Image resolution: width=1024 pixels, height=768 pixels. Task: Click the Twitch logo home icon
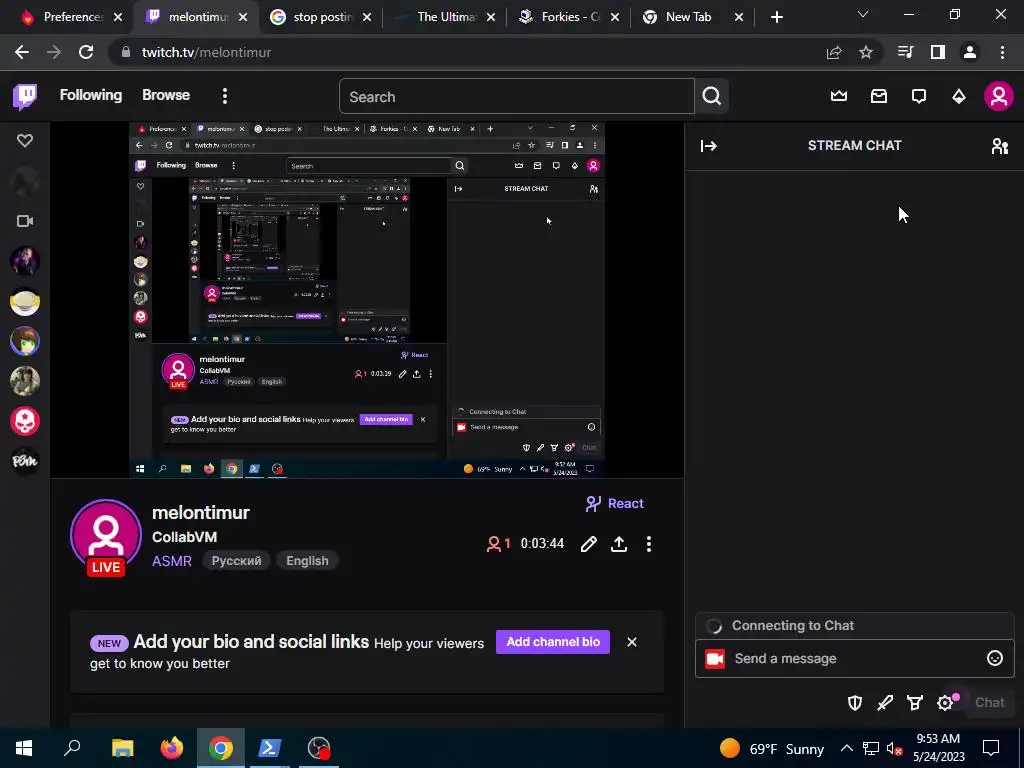(25, 97)
